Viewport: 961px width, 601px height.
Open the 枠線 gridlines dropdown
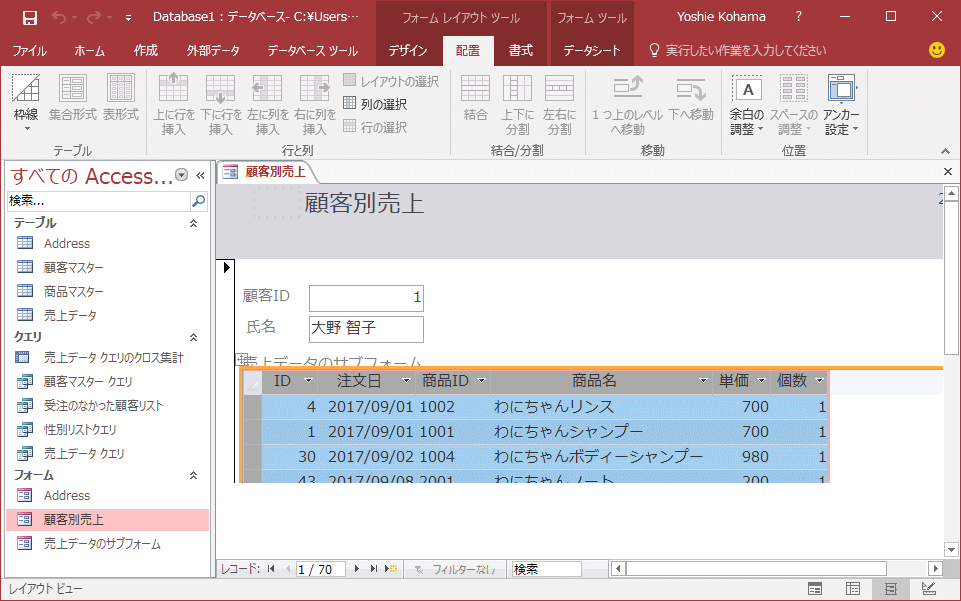[26, 102]
